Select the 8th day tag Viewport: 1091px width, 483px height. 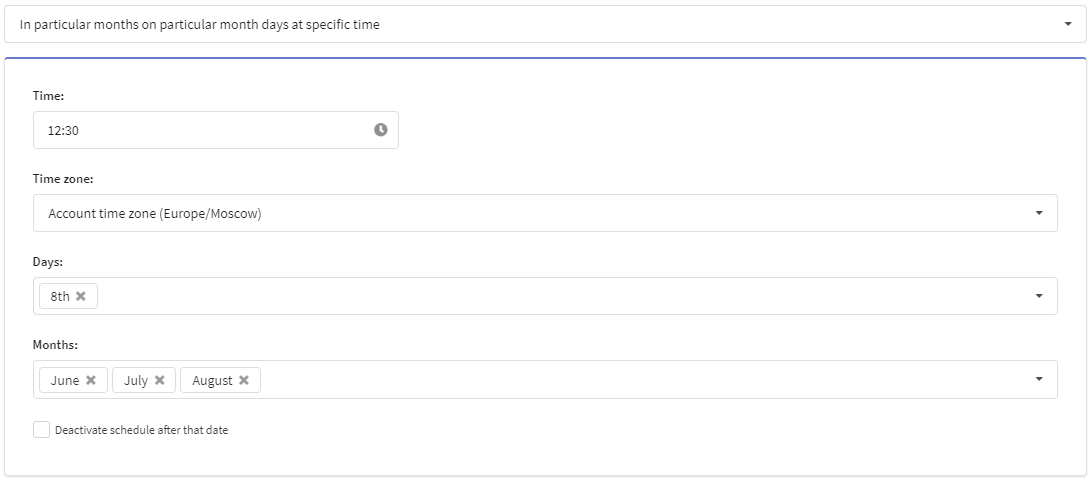[x=60, y=296]
